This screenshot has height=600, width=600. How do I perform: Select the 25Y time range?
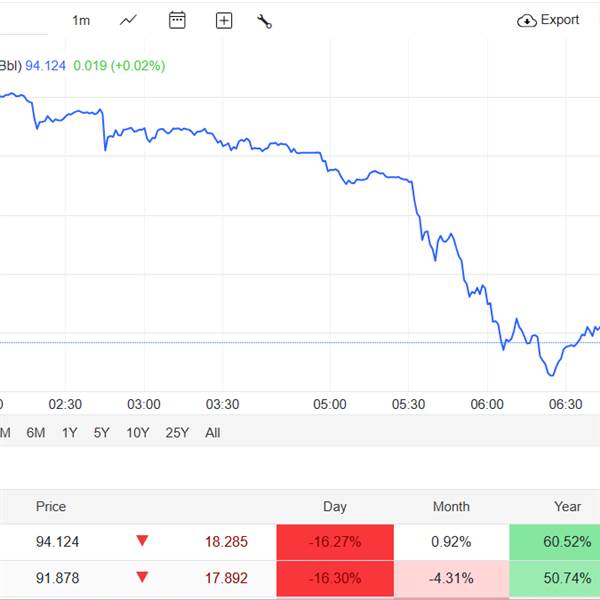pyautogui.click(x=177, y=433)
